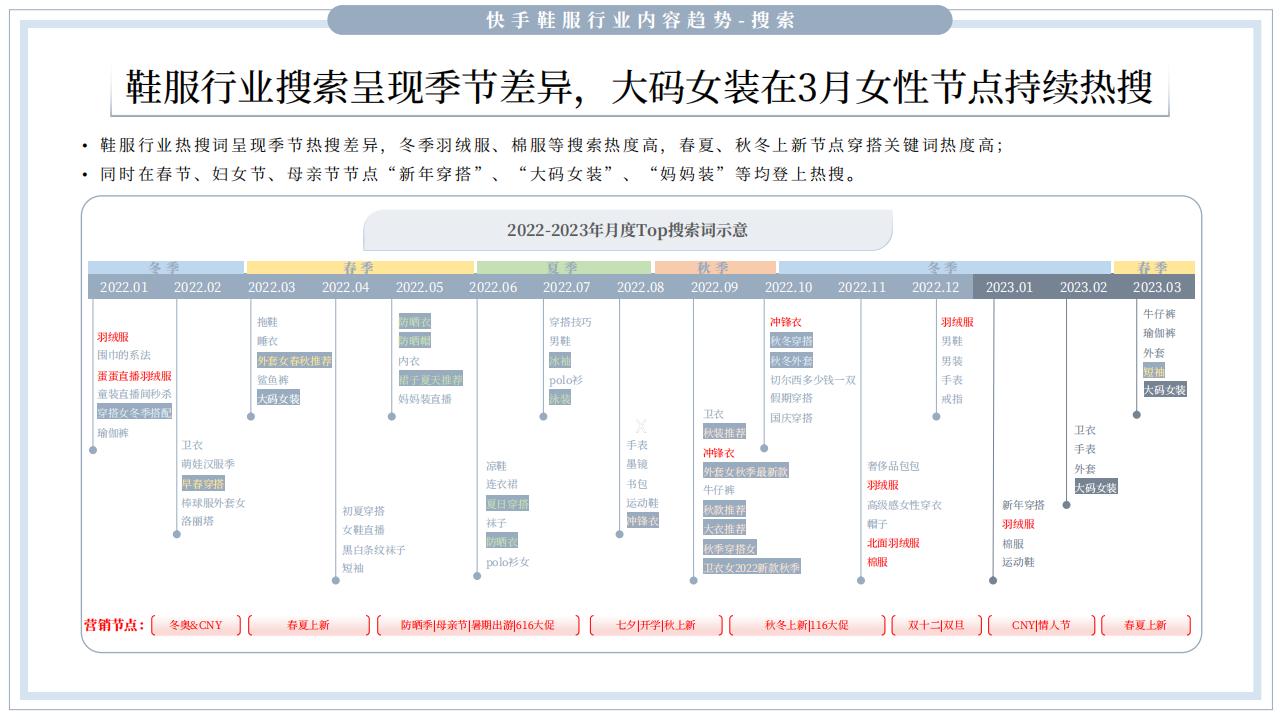Select the highlighted keyword 夏日穿搭
Image resolution: width=1280 pixels, height=720 pixels.
(507, 503)
